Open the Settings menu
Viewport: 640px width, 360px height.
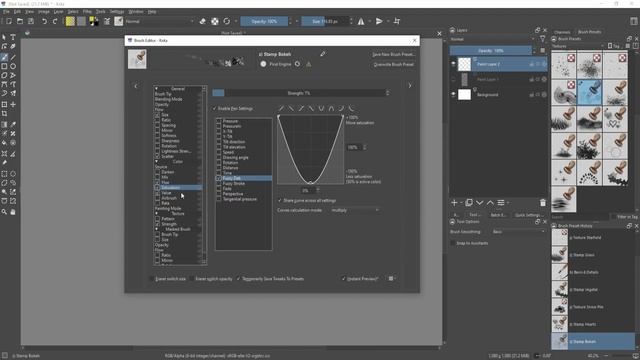(x=117, y=12)
